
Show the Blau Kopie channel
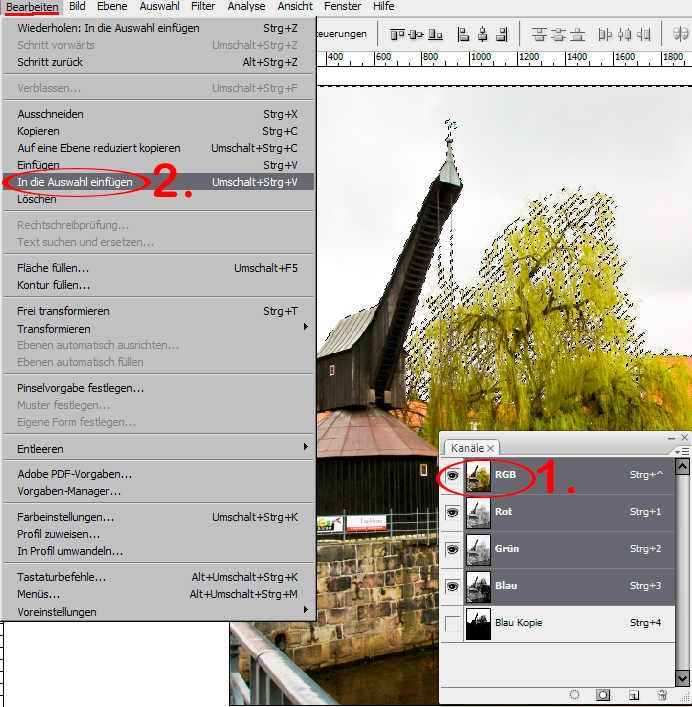point(452,623)
